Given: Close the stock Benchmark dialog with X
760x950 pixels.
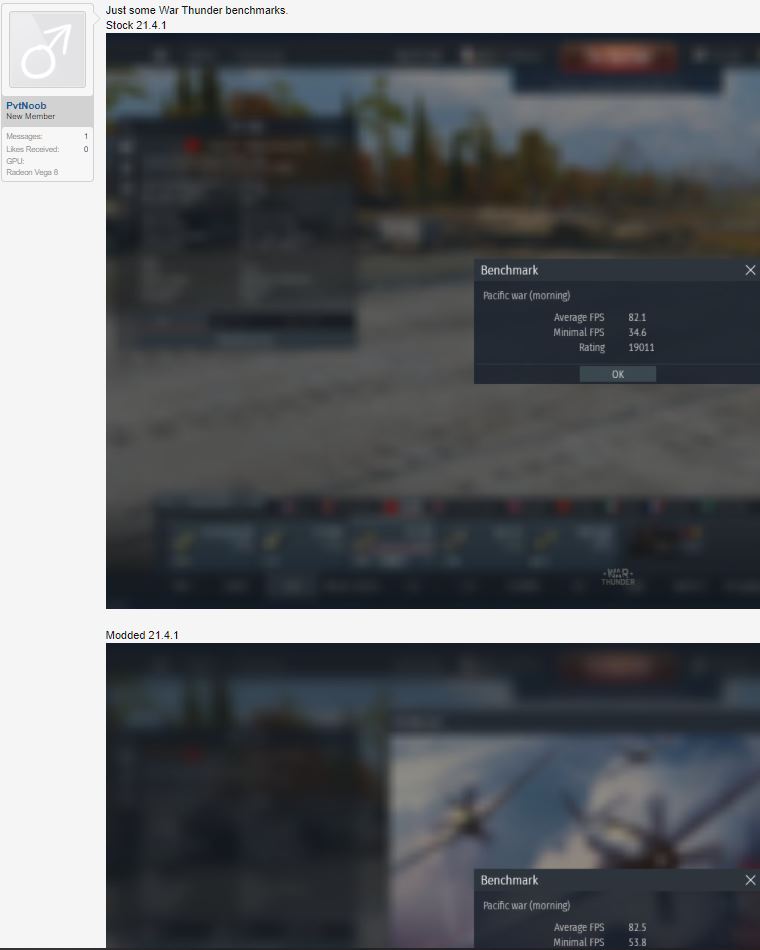Looking at the screenshot, I should click(x=750, y=270).
